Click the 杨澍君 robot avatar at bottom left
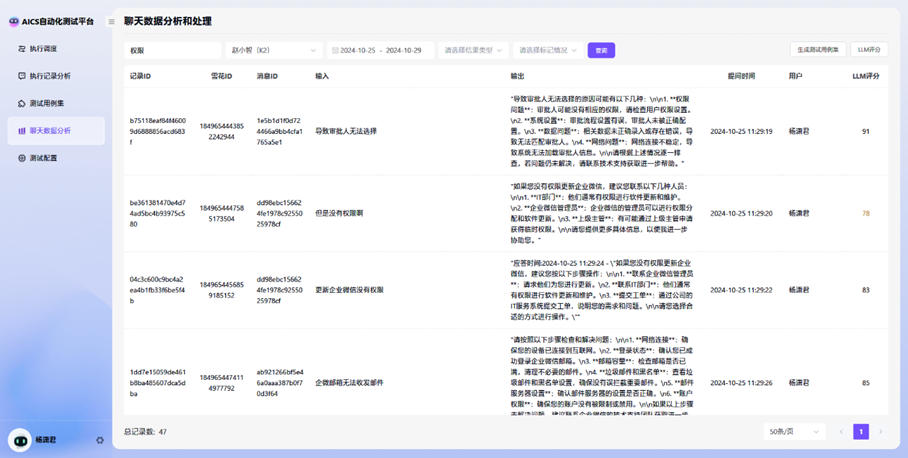The width and height of the screenshot is (908, 458). pyautogui.click(x=20, y=440)
